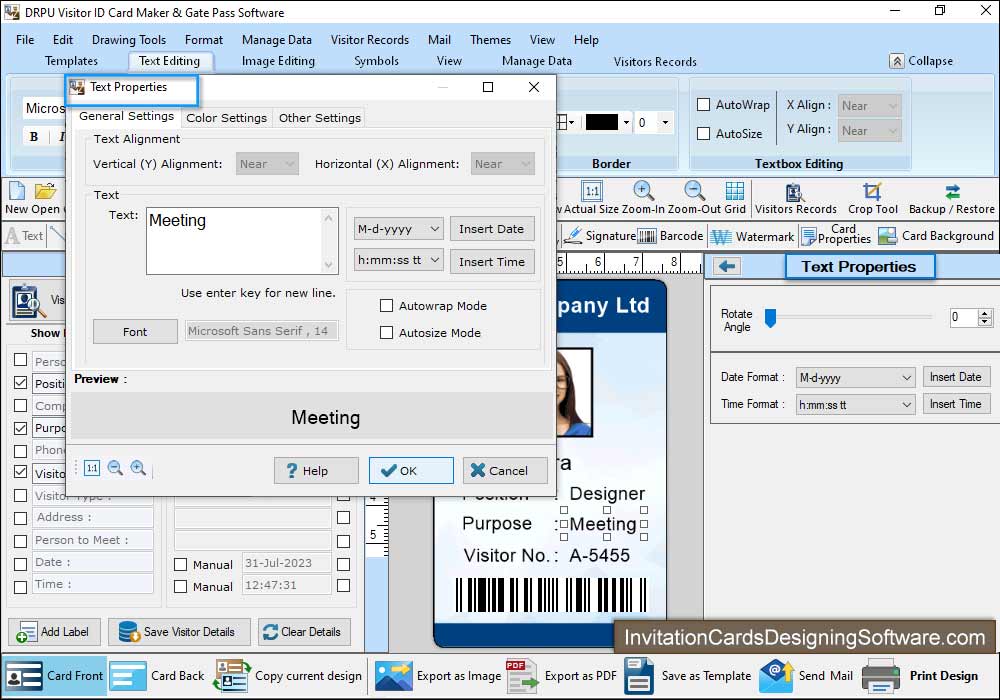Open the Drawing Tools menu
This screenshot has width=1000, height=700.
coord(129,40)
